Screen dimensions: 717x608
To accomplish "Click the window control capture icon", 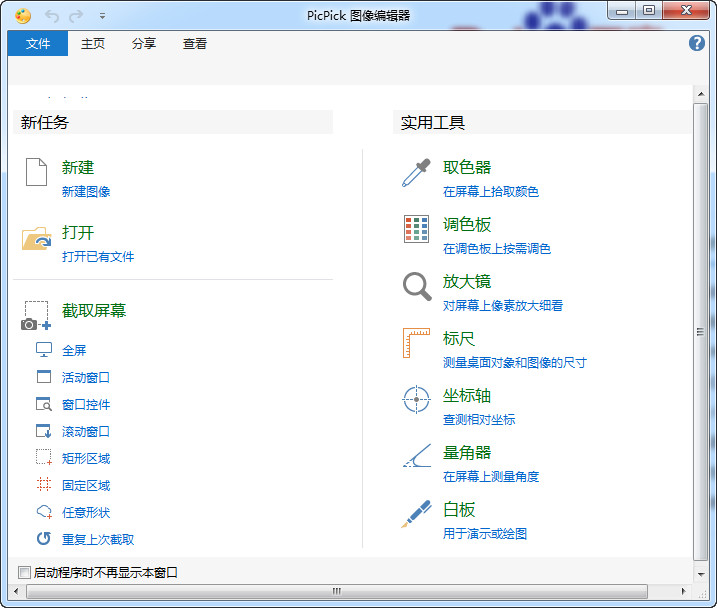I will click(44, 404).
